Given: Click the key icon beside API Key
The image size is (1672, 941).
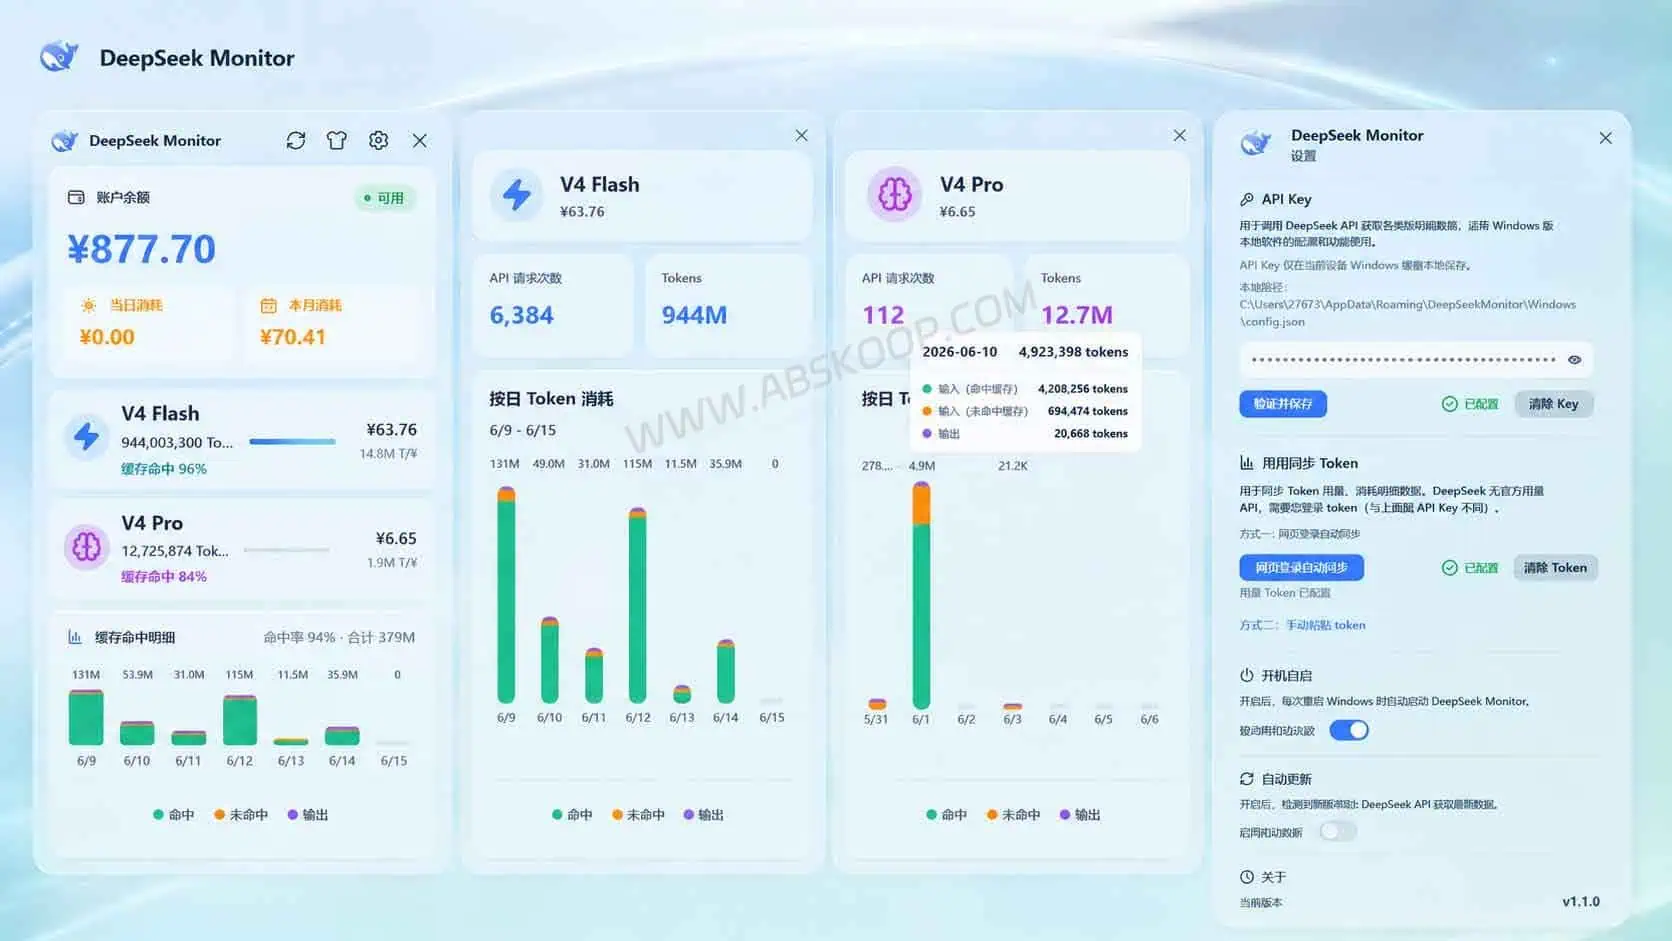Looking at the screenshot, I should (x=1247, y=199).
